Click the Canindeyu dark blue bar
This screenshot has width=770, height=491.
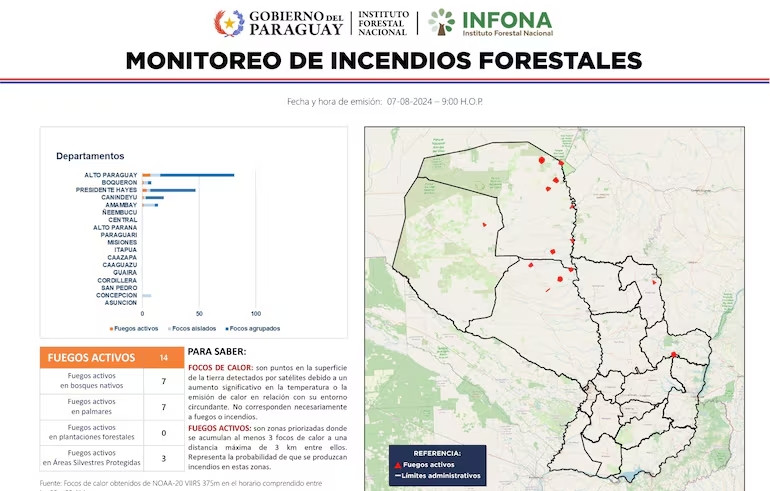155,197
